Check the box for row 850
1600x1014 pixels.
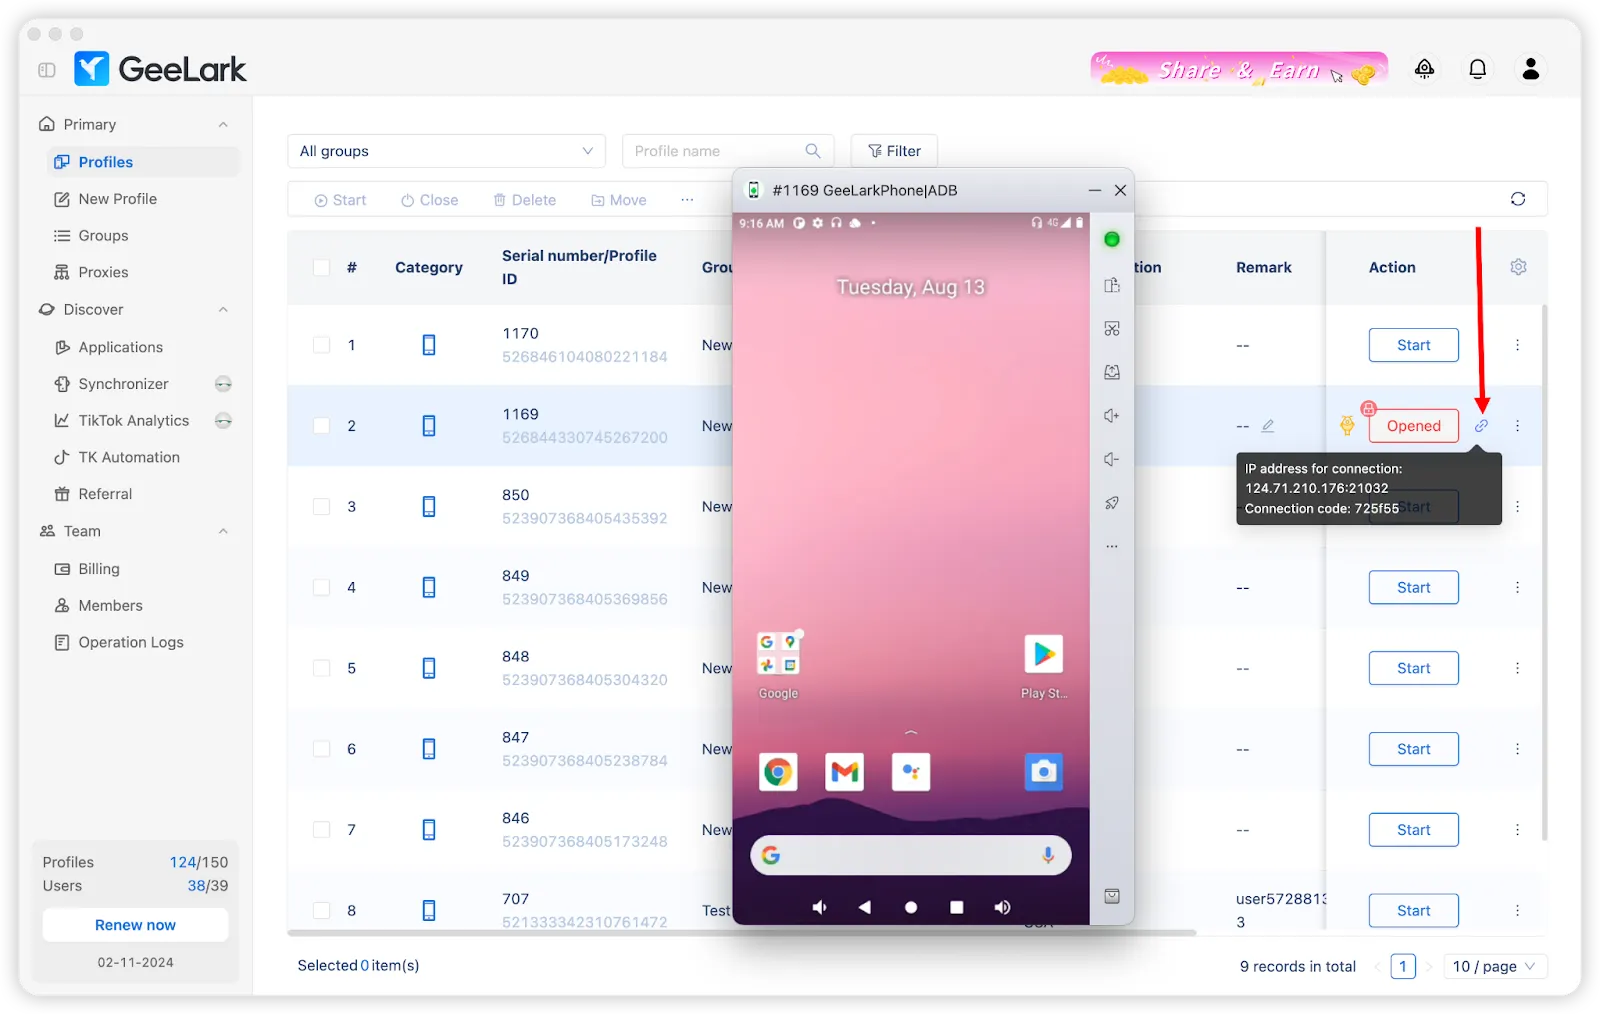322,507
